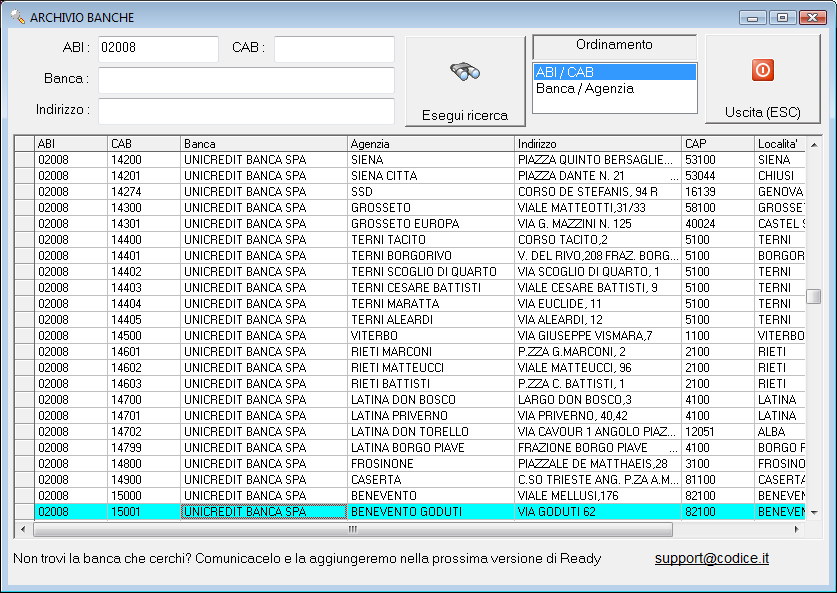837x593 pixels.
Task: Click the CAP column header
Action: point(718,144)
